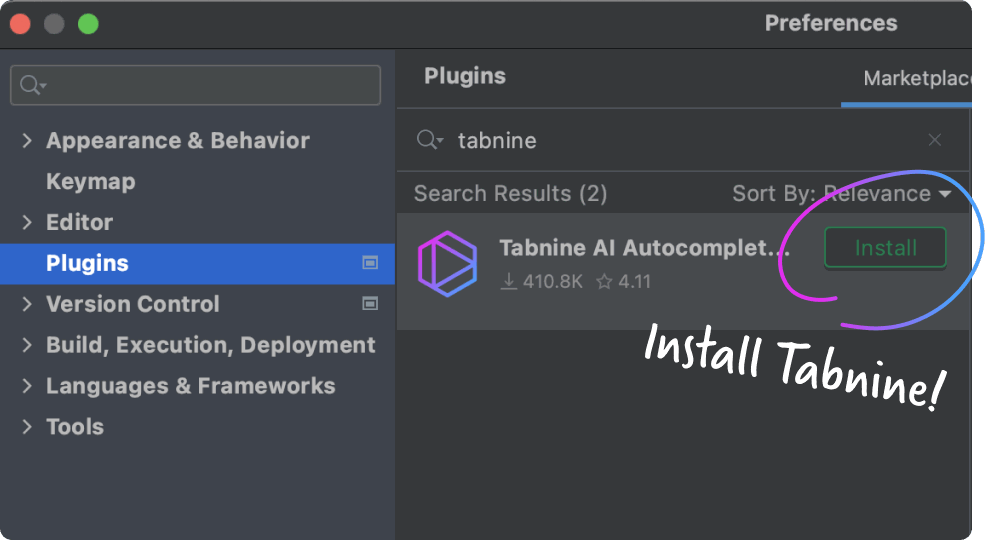Click the magnifier icon in settings search box
Viewport: 1008px width, 540px height.
(x=32, y=86)
